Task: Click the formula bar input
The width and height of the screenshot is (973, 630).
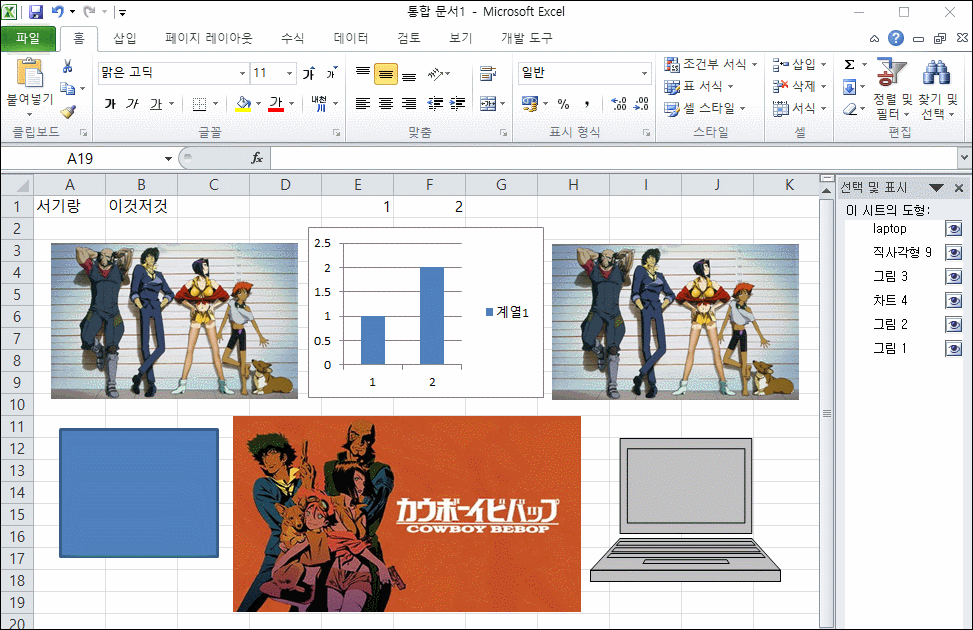Action: coord(614,159)
